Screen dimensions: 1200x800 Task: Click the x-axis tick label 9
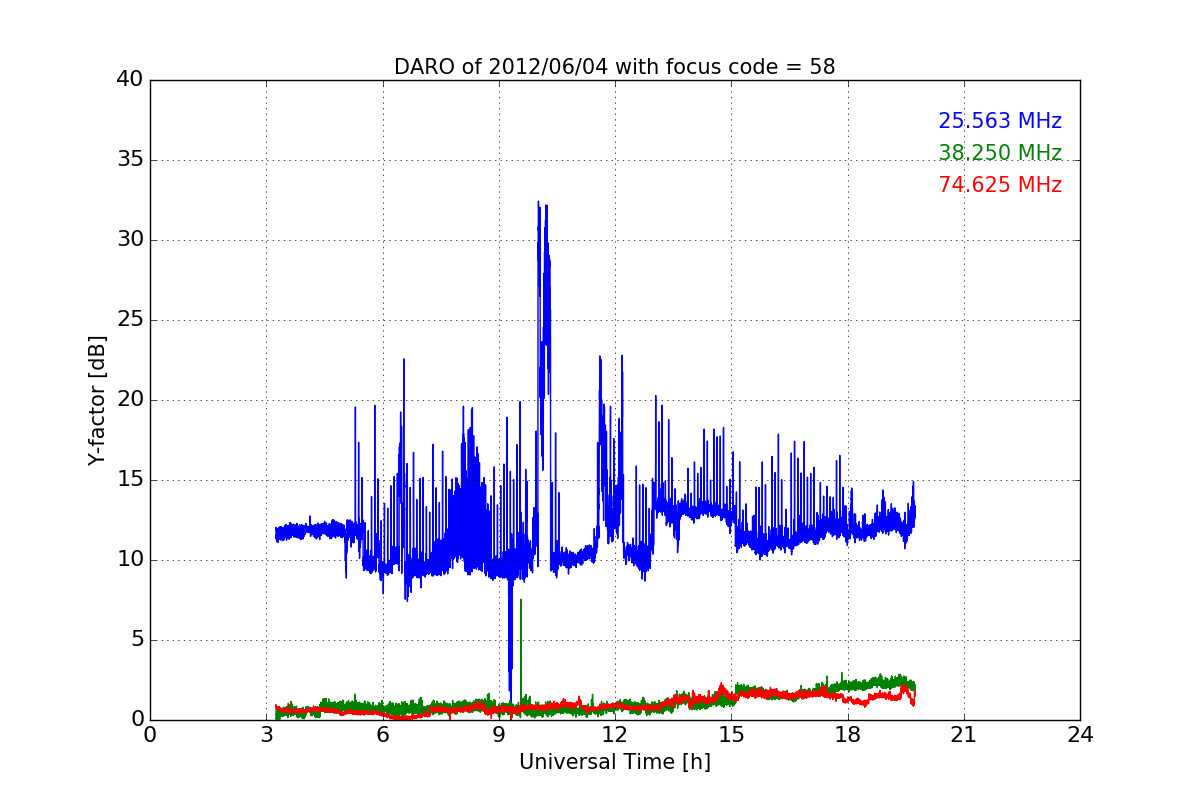tap(499, 734)
